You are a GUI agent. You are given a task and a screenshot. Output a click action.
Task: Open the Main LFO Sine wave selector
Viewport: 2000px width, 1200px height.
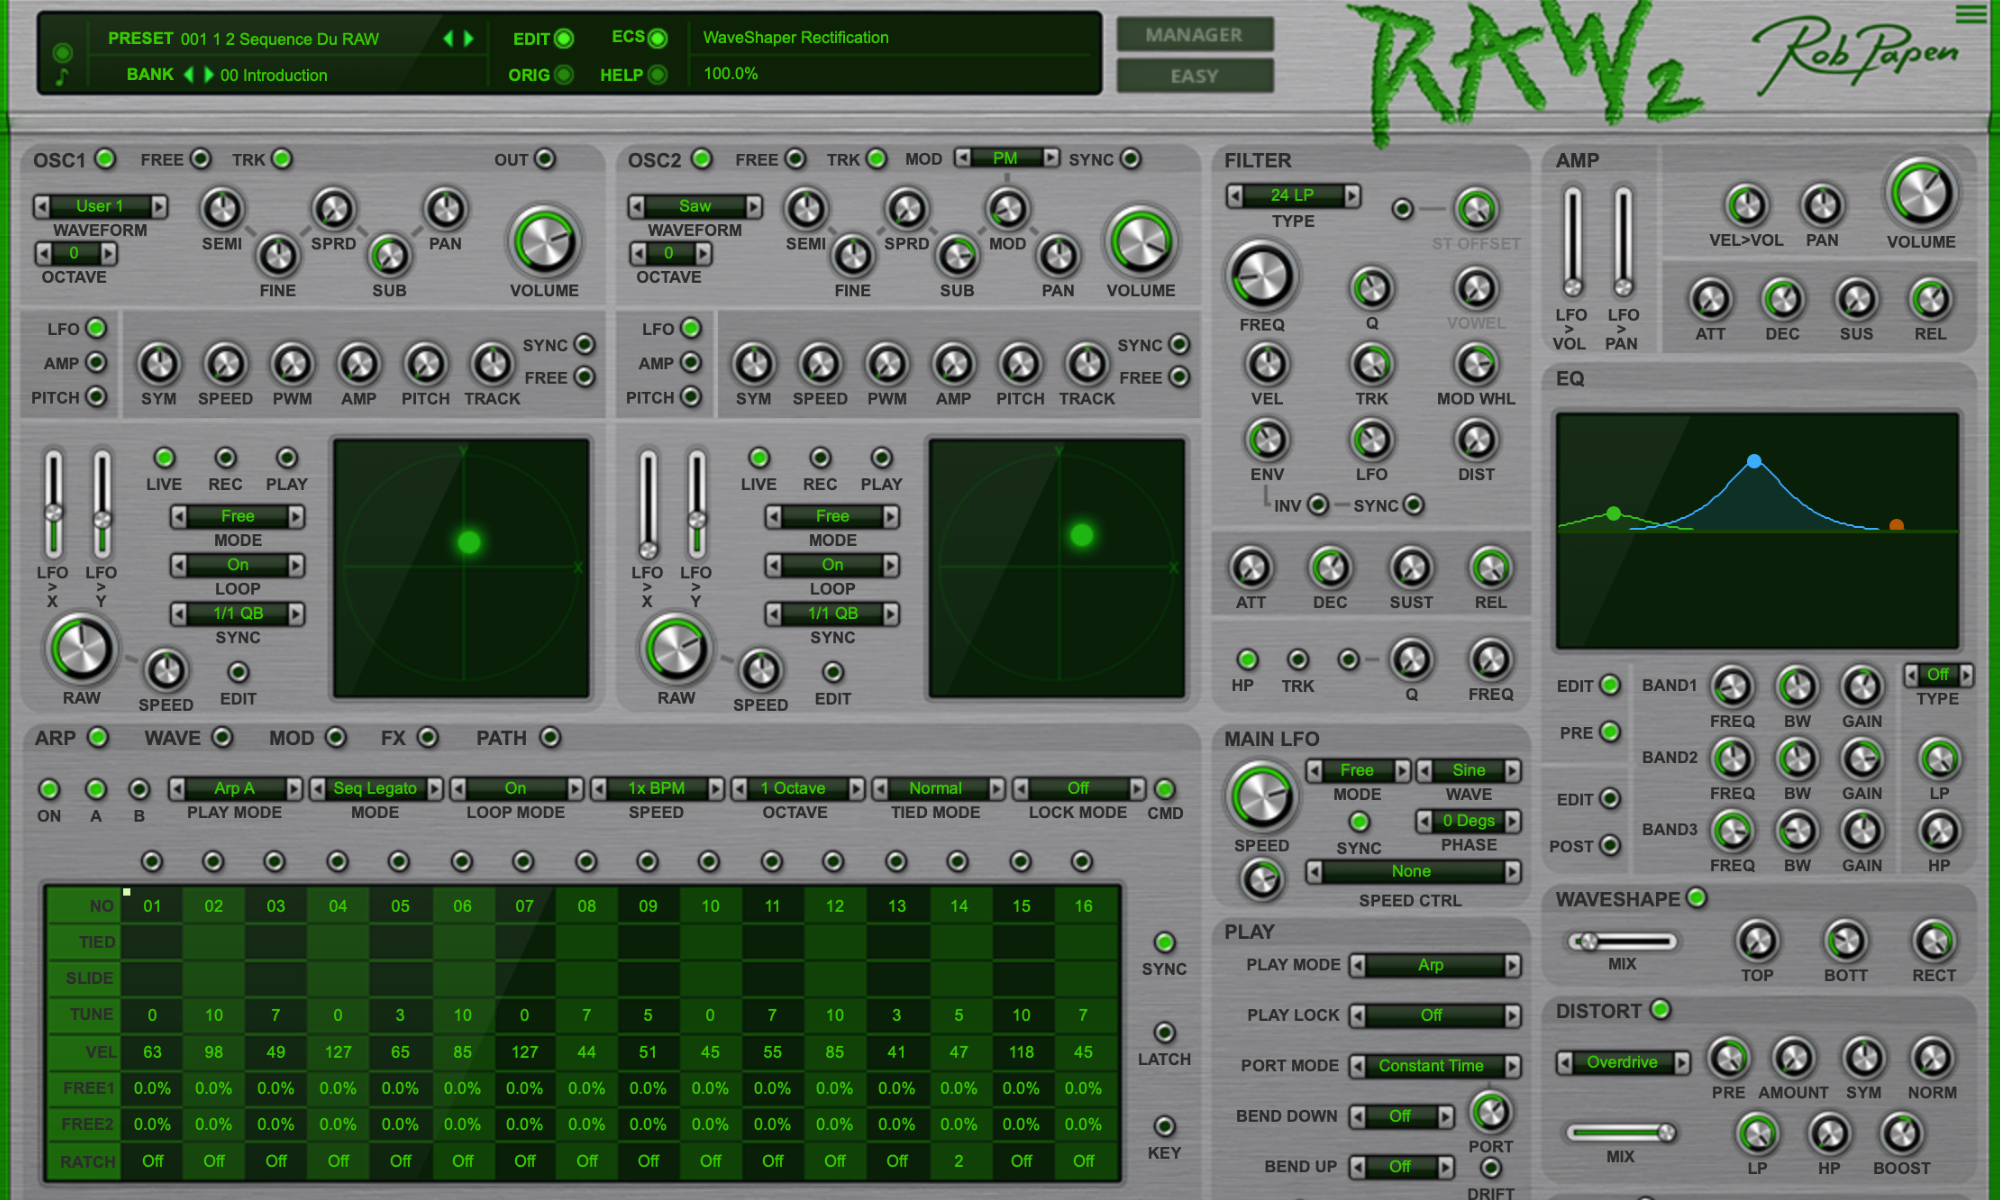1468,770
